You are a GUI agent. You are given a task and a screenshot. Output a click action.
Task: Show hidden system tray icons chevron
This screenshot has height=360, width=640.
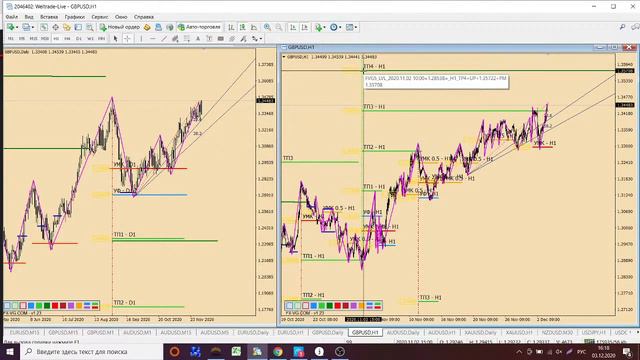click(519, 351)
